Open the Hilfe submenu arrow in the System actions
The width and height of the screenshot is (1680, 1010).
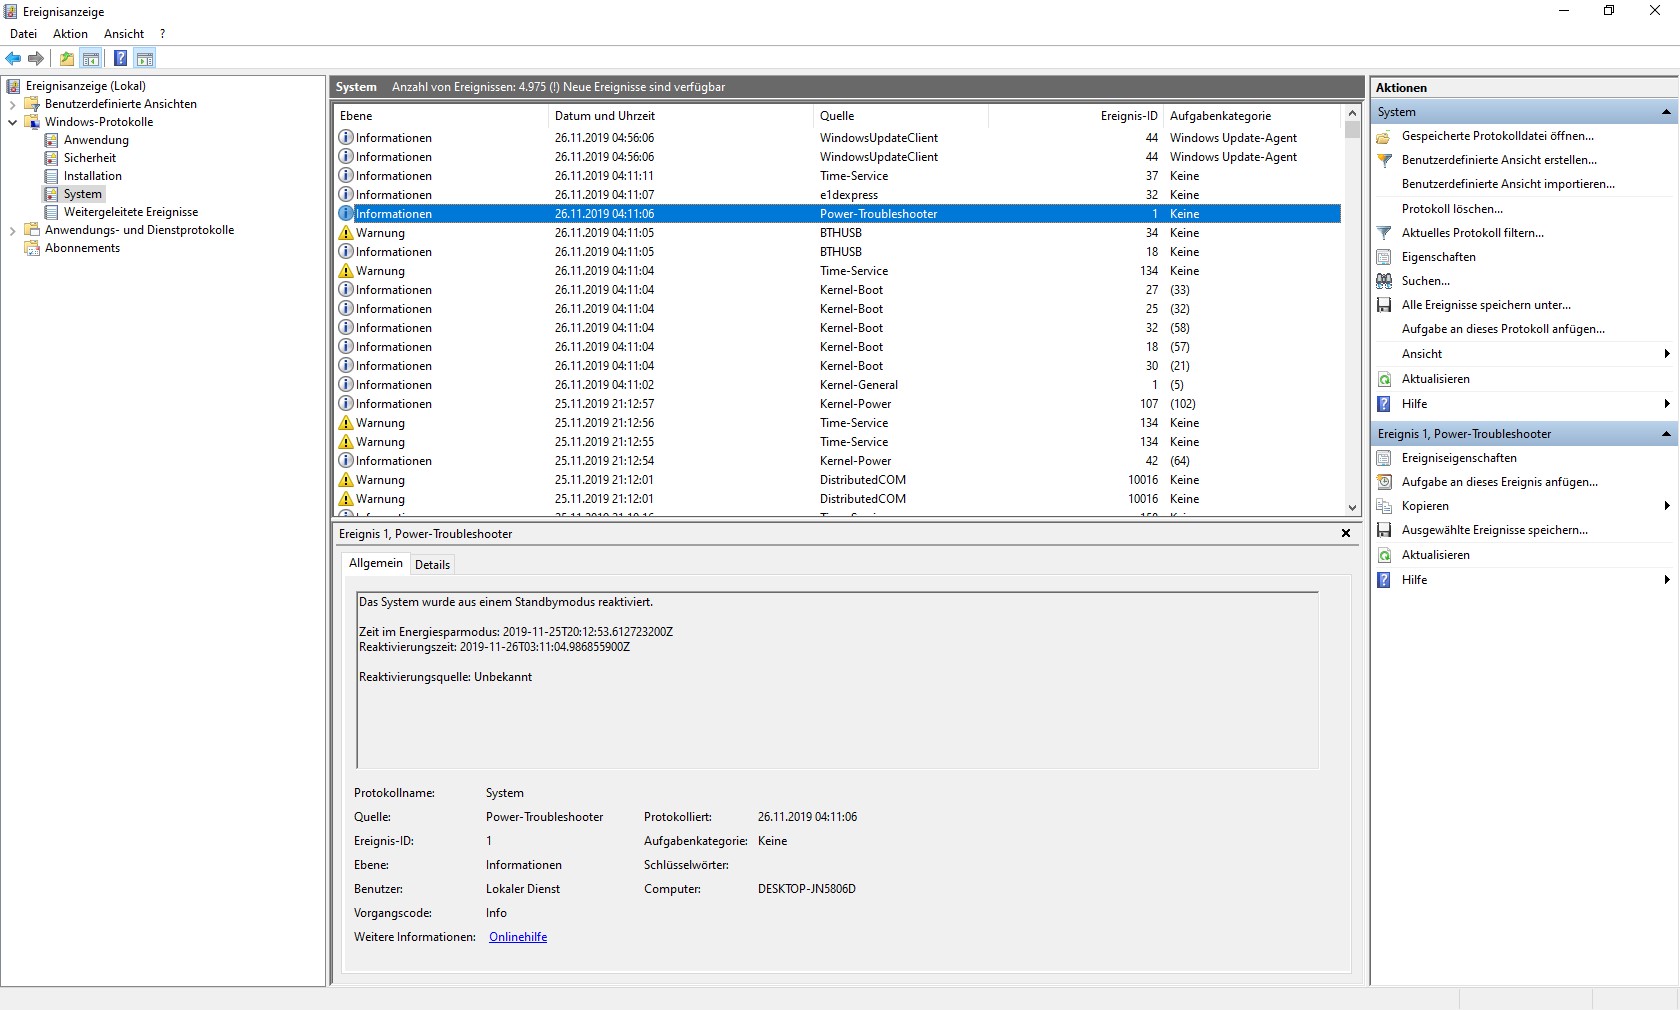tap(1667, 404)
